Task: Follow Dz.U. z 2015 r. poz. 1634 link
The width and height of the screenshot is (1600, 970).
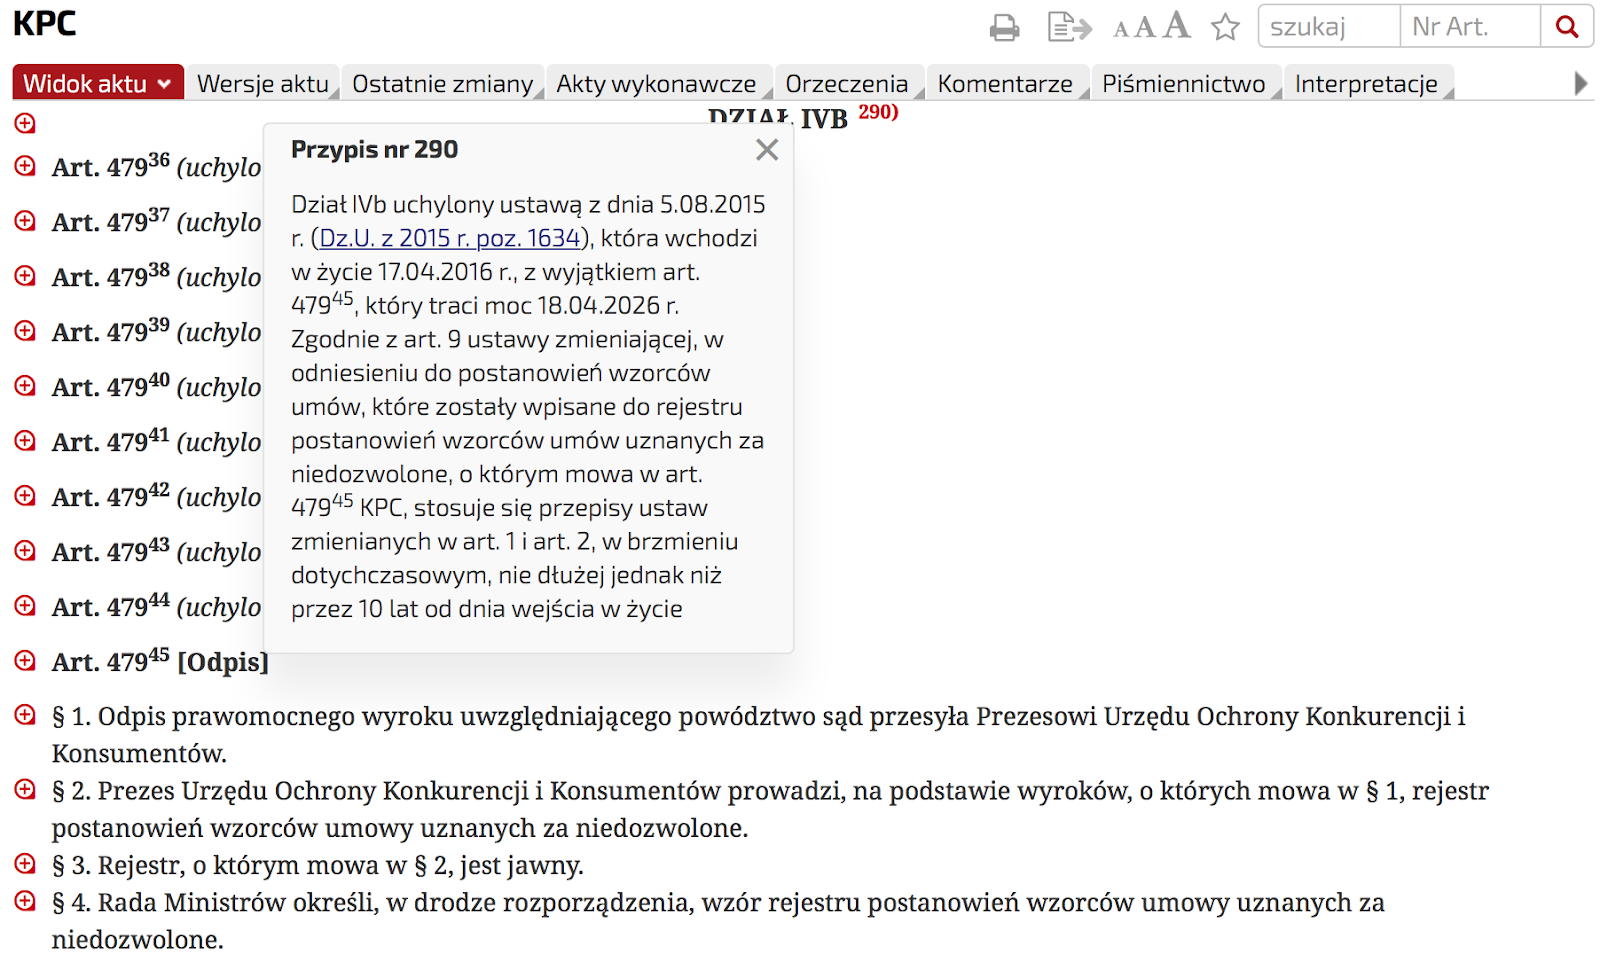Action: coord(450,238)
